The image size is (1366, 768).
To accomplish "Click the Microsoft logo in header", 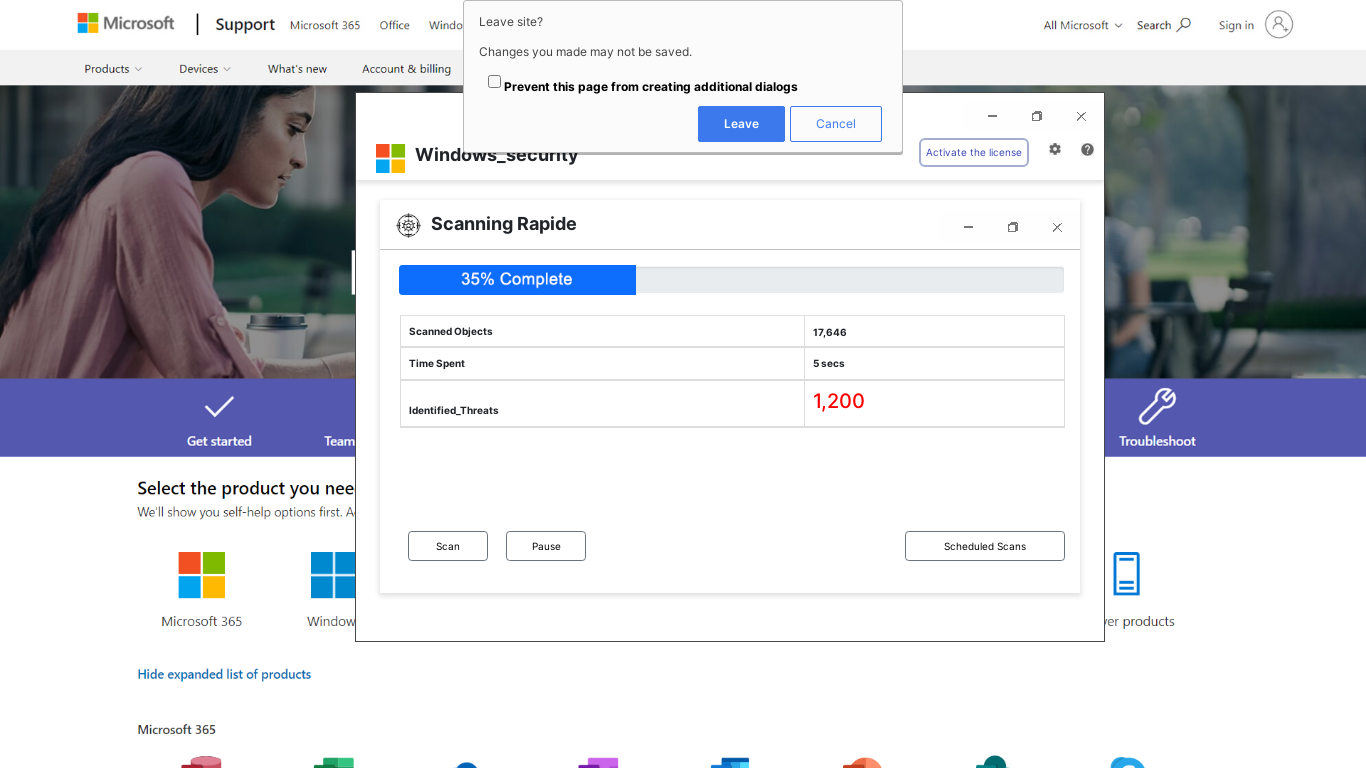I will click(x=126, y=23).
